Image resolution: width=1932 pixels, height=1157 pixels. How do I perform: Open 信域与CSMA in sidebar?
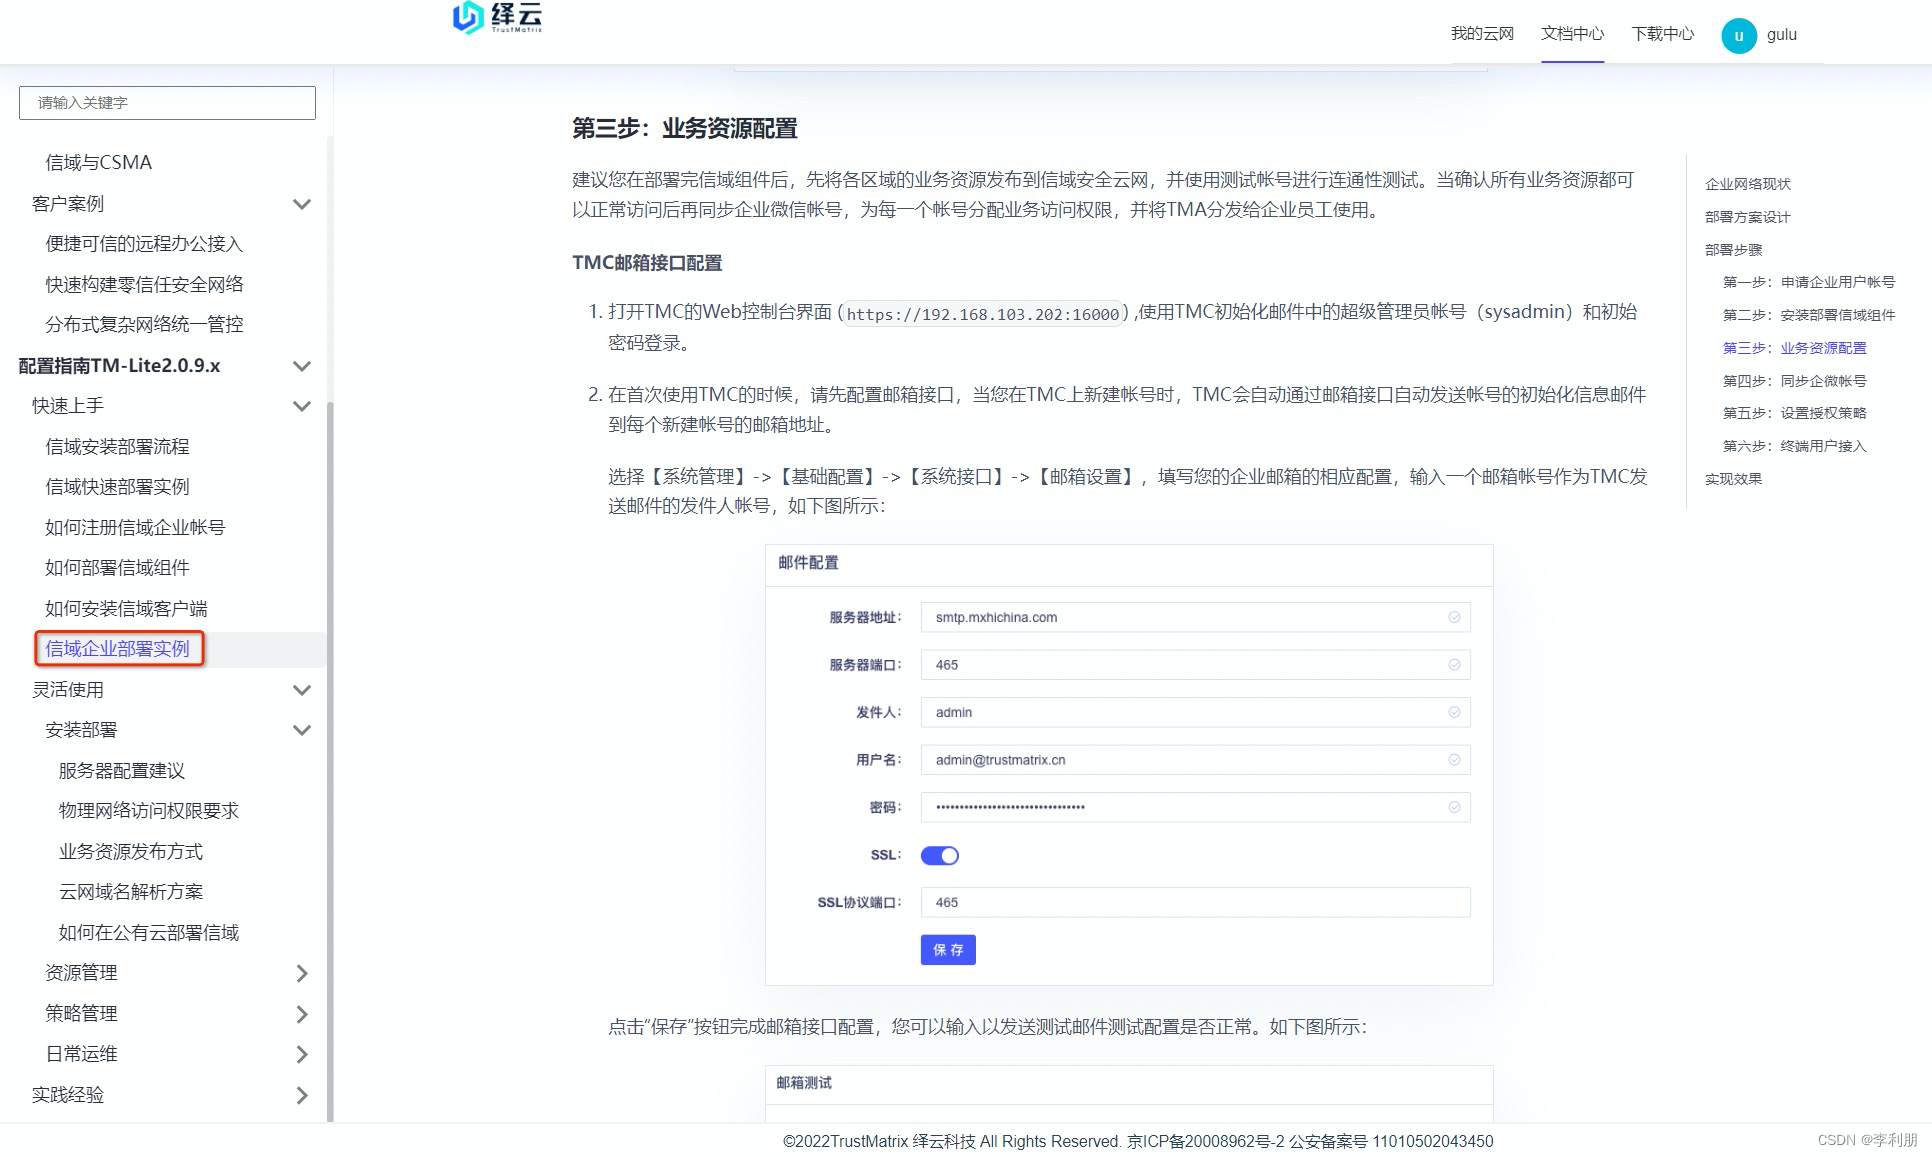tap(99, 163)
